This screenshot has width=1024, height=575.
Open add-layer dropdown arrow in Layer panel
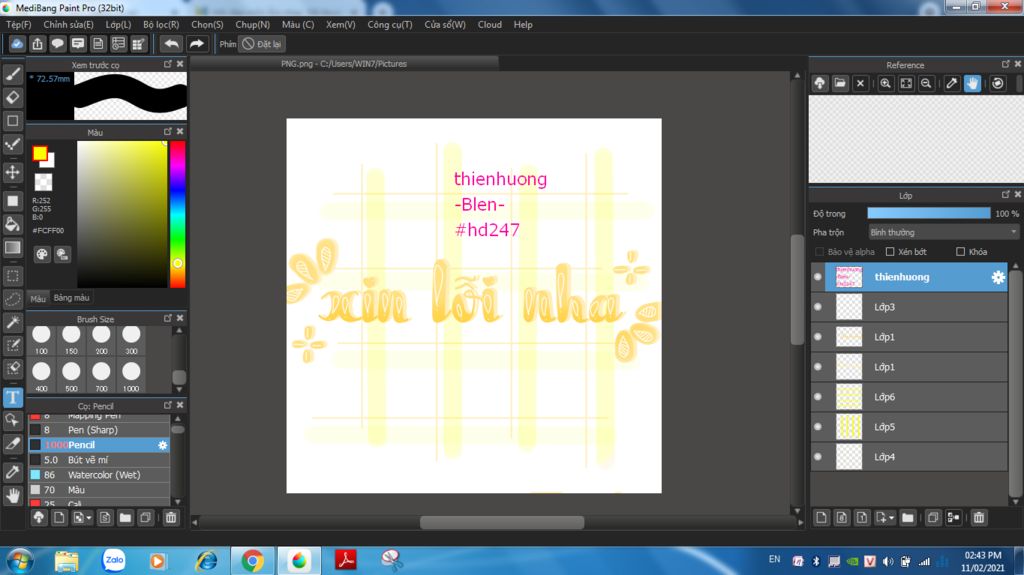(x=891, y=518)
